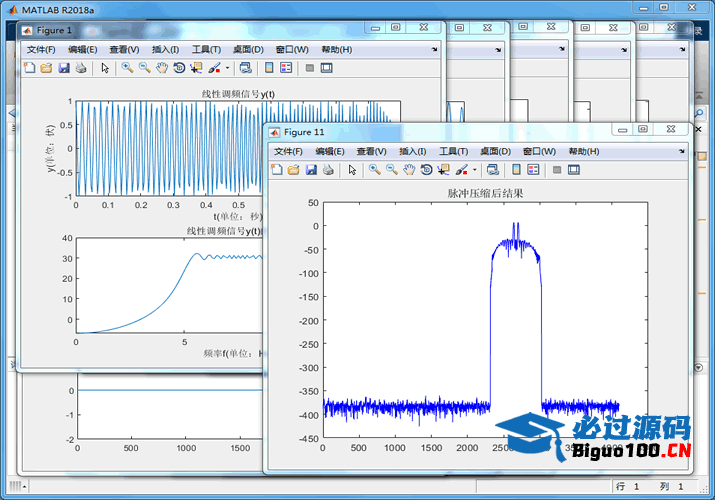Image resolution: width=715 pixels, height=500 pixels.
Task: Open 查看(V) menu in Figure 11
Action: coord(371,151)
